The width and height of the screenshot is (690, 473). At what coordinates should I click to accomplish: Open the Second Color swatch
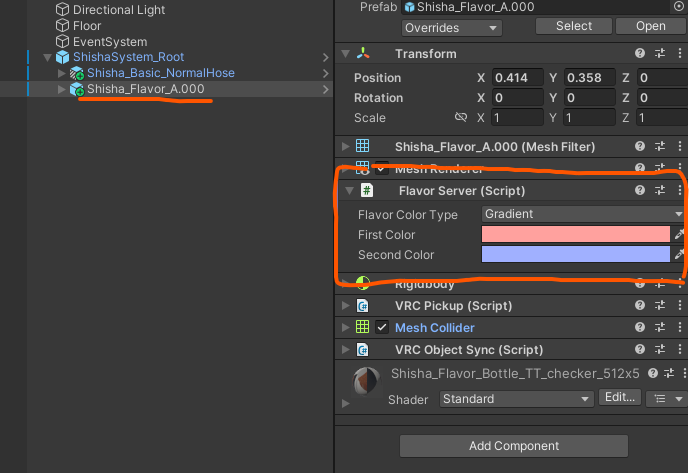(576, 254)
